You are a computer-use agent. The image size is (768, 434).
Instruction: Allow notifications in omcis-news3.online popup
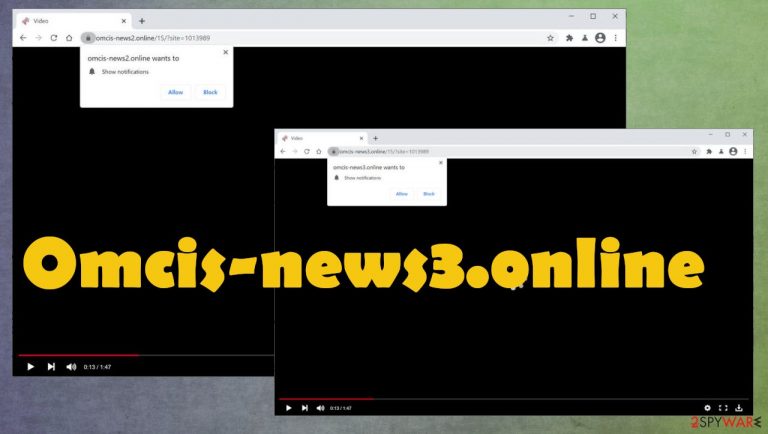(402, 194)
